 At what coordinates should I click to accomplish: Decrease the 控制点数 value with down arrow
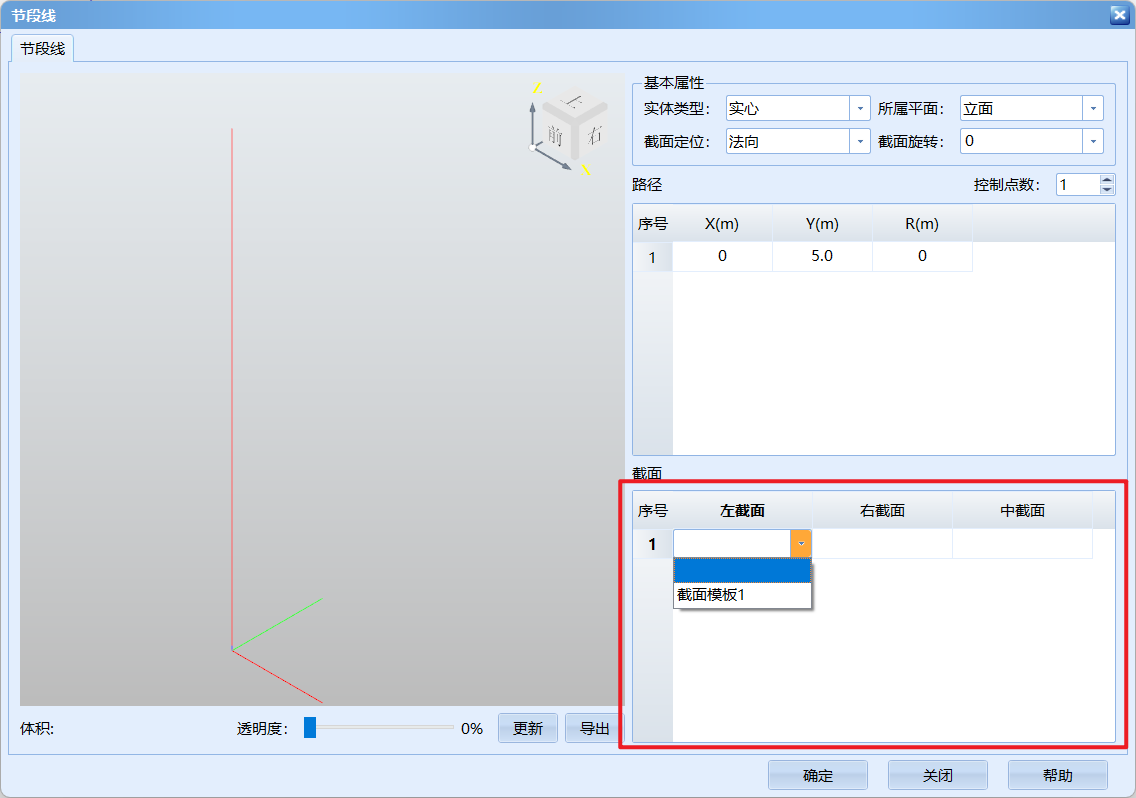point(1106,189)
